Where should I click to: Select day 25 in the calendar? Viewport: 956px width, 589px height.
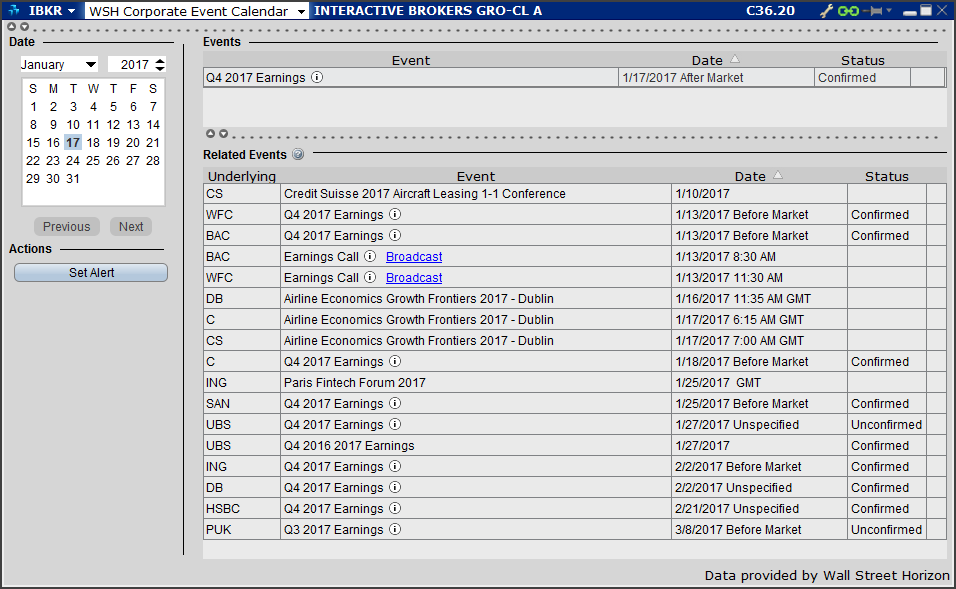tap(93, 160)
